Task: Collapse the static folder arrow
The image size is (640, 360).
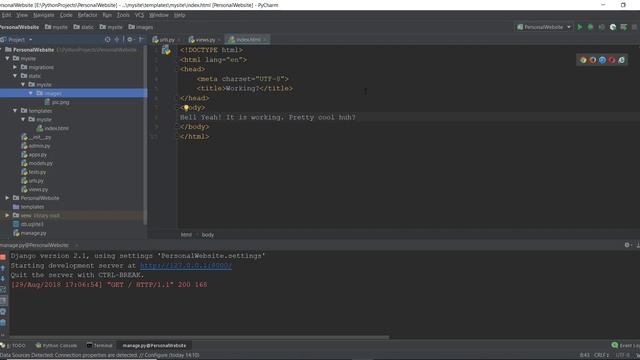Action: [15, 76]
